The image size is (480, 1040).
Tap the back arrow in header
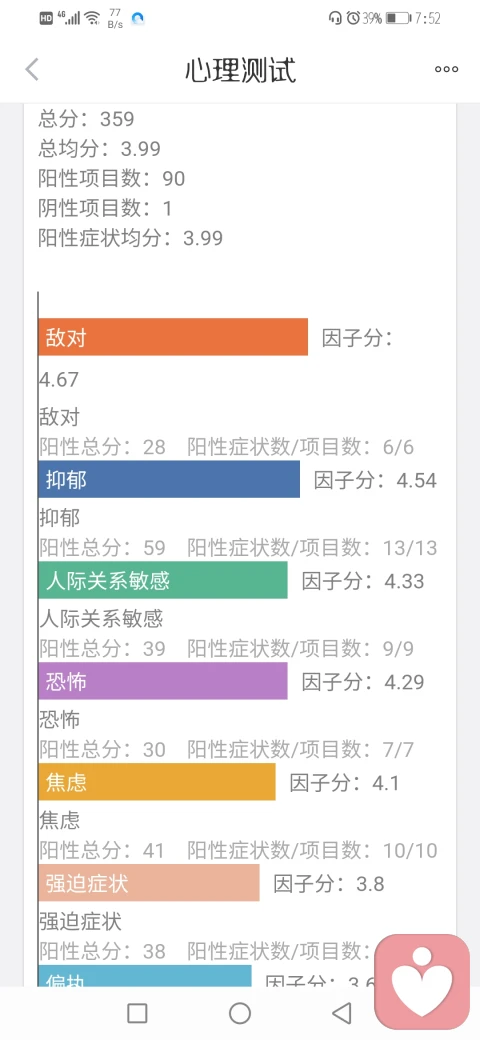32,70
